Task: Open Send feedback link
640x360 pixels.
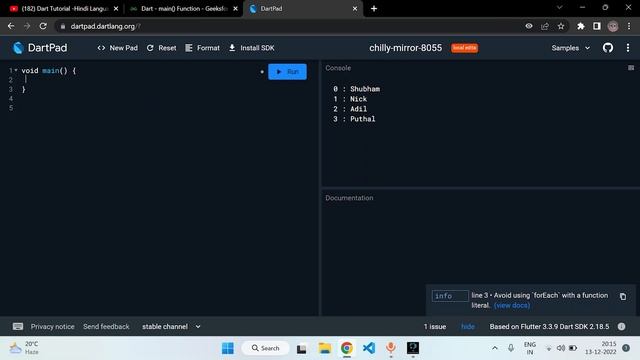Action: point(106,327)
